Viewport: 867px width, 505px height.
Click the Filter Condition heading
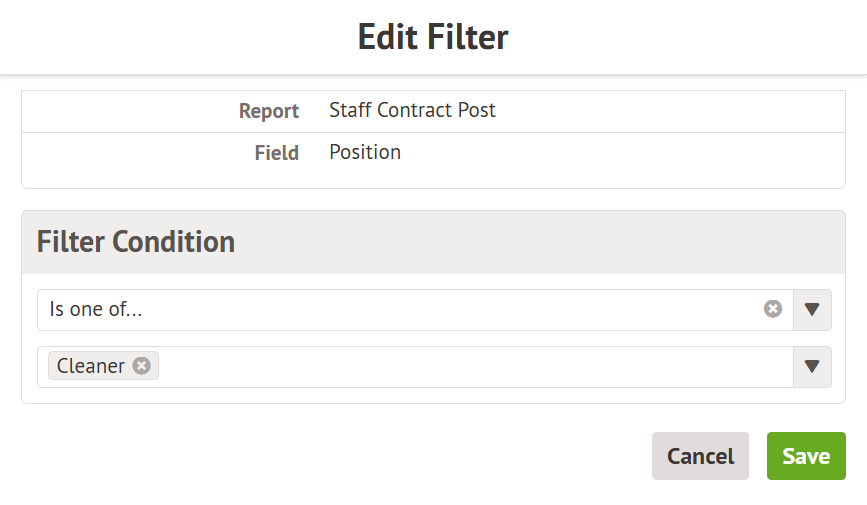(136, 242)
